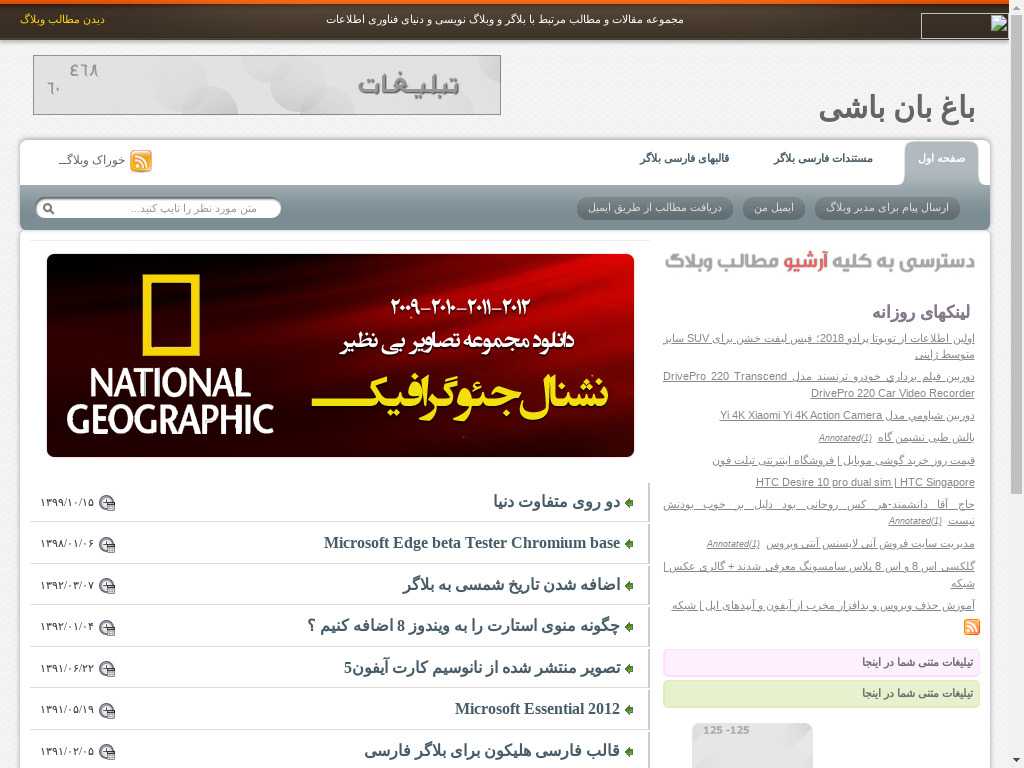Click the blog title باغ بان باشی
Image resolution: width=1024 pixels, height=768 pixels.
pos(897,109)
